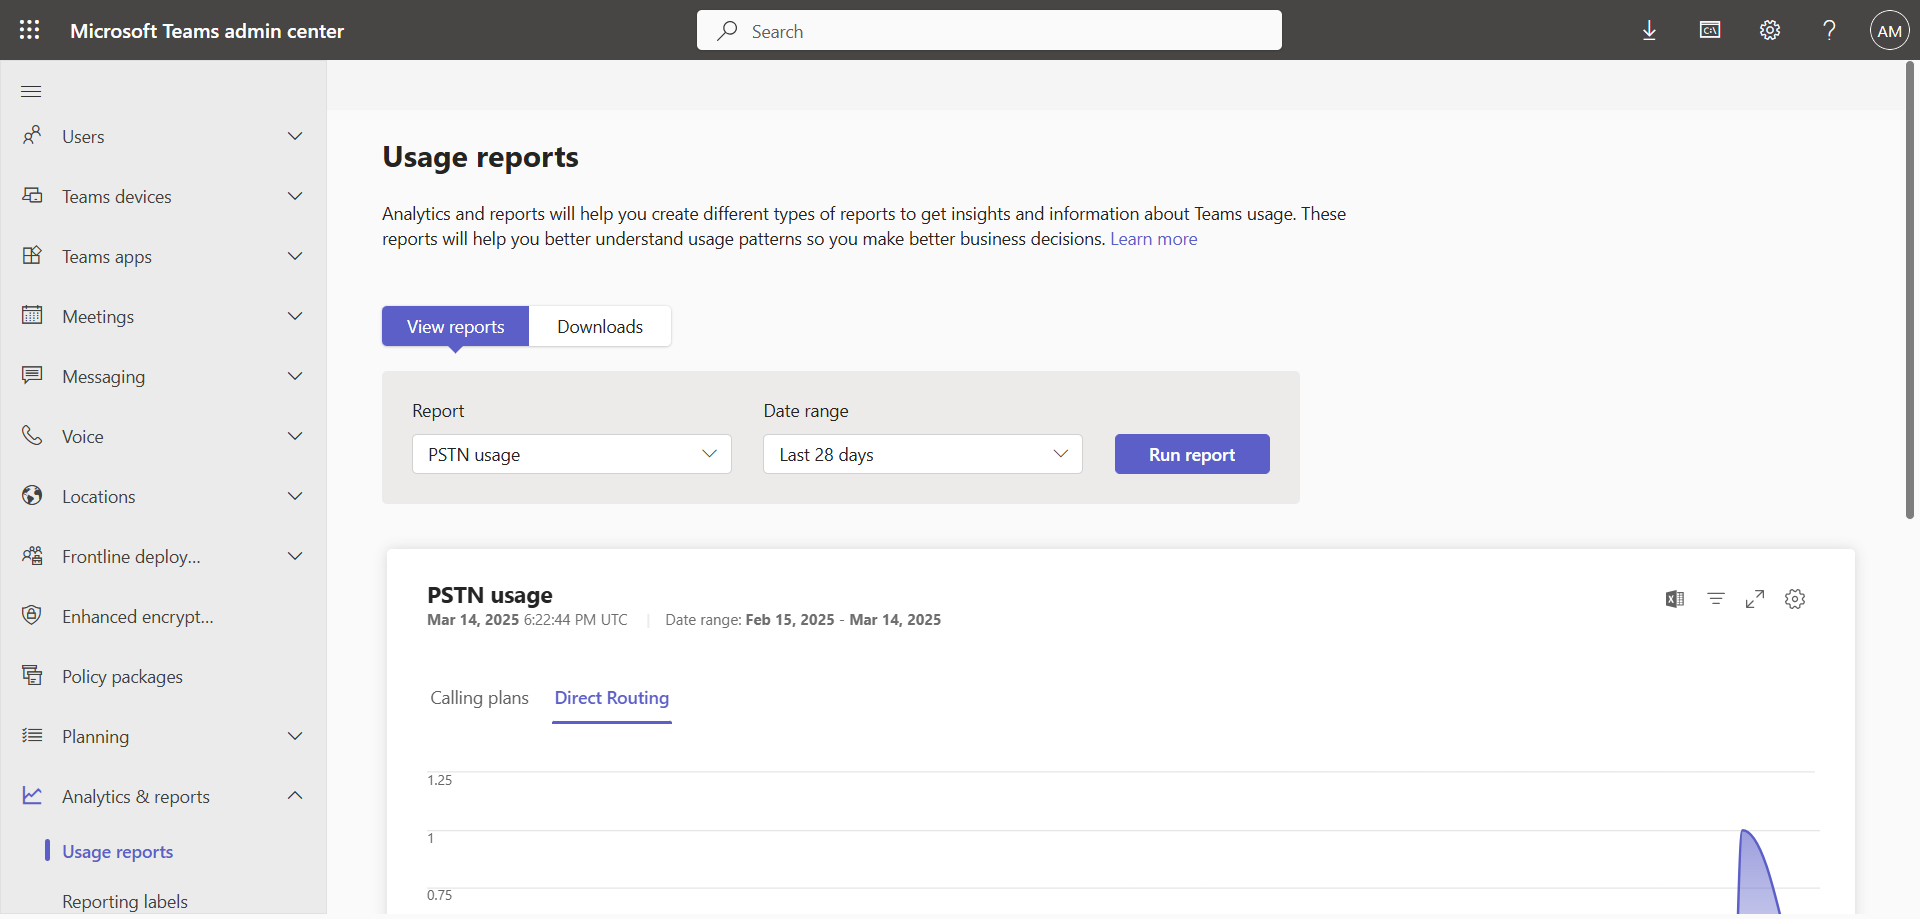Export PSTN usage report to Excel
This screenshot has width=1920, height=919.
click(x=1675, y=599)
